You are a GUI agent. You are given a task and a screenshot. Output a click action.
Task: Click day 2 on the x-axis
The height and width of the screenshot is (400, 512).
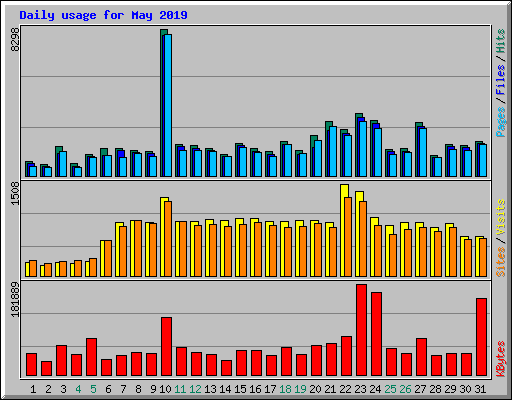[48, 389]
